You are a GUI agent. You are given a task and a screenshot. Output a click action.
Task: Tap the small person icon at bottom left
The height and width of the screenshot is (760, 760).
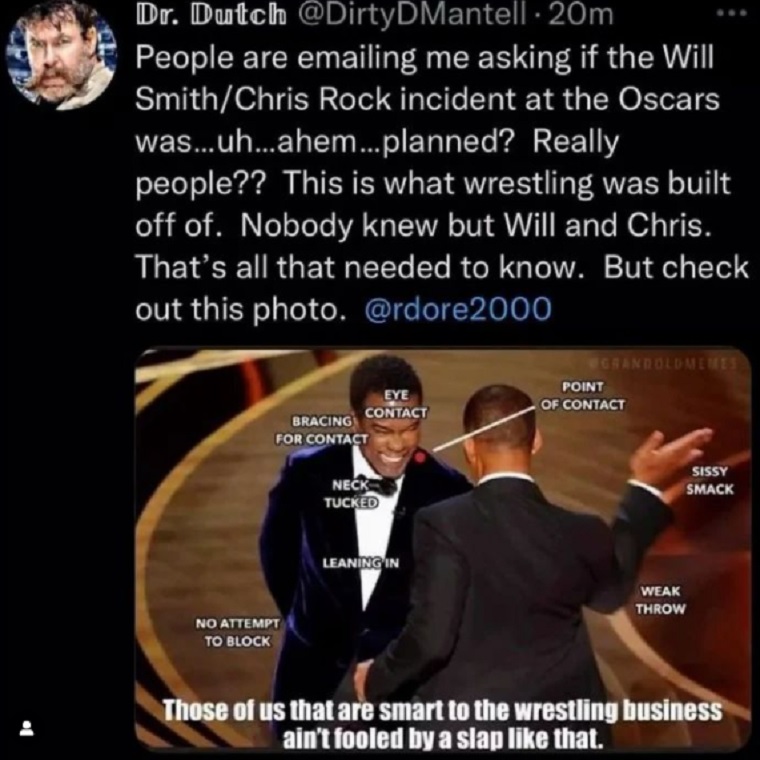point(27,728)
